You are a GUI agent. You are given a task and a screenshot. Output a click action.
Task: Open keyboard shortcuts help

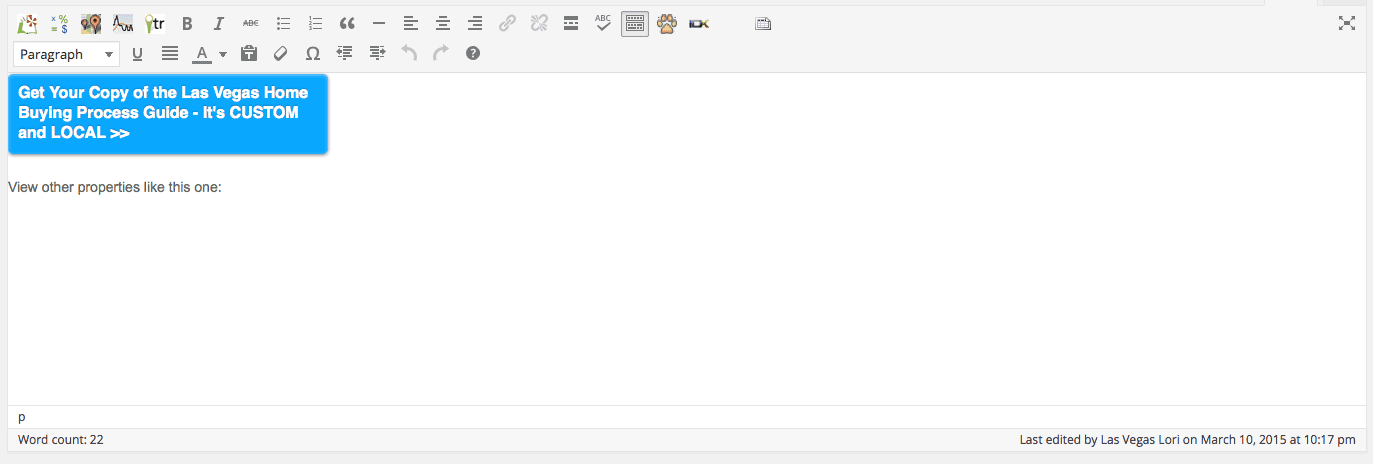(473, 54)
